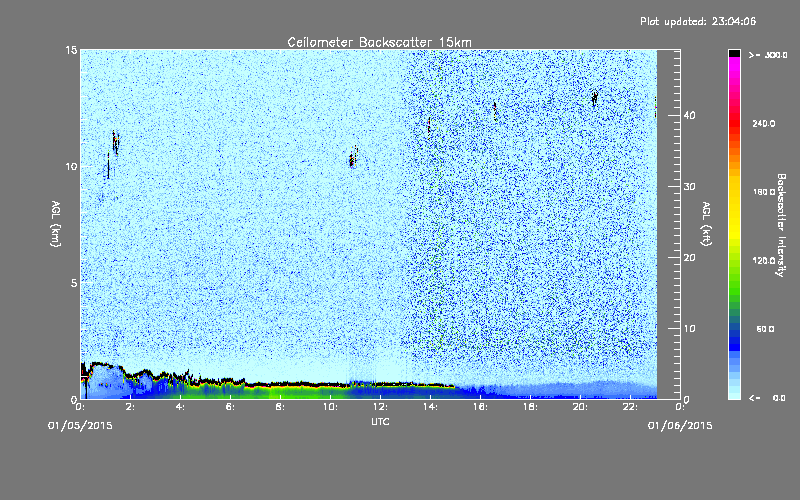
Task: Click the 'Backscatter Intensity' colorbar title
Action: (x=781, y=225)
